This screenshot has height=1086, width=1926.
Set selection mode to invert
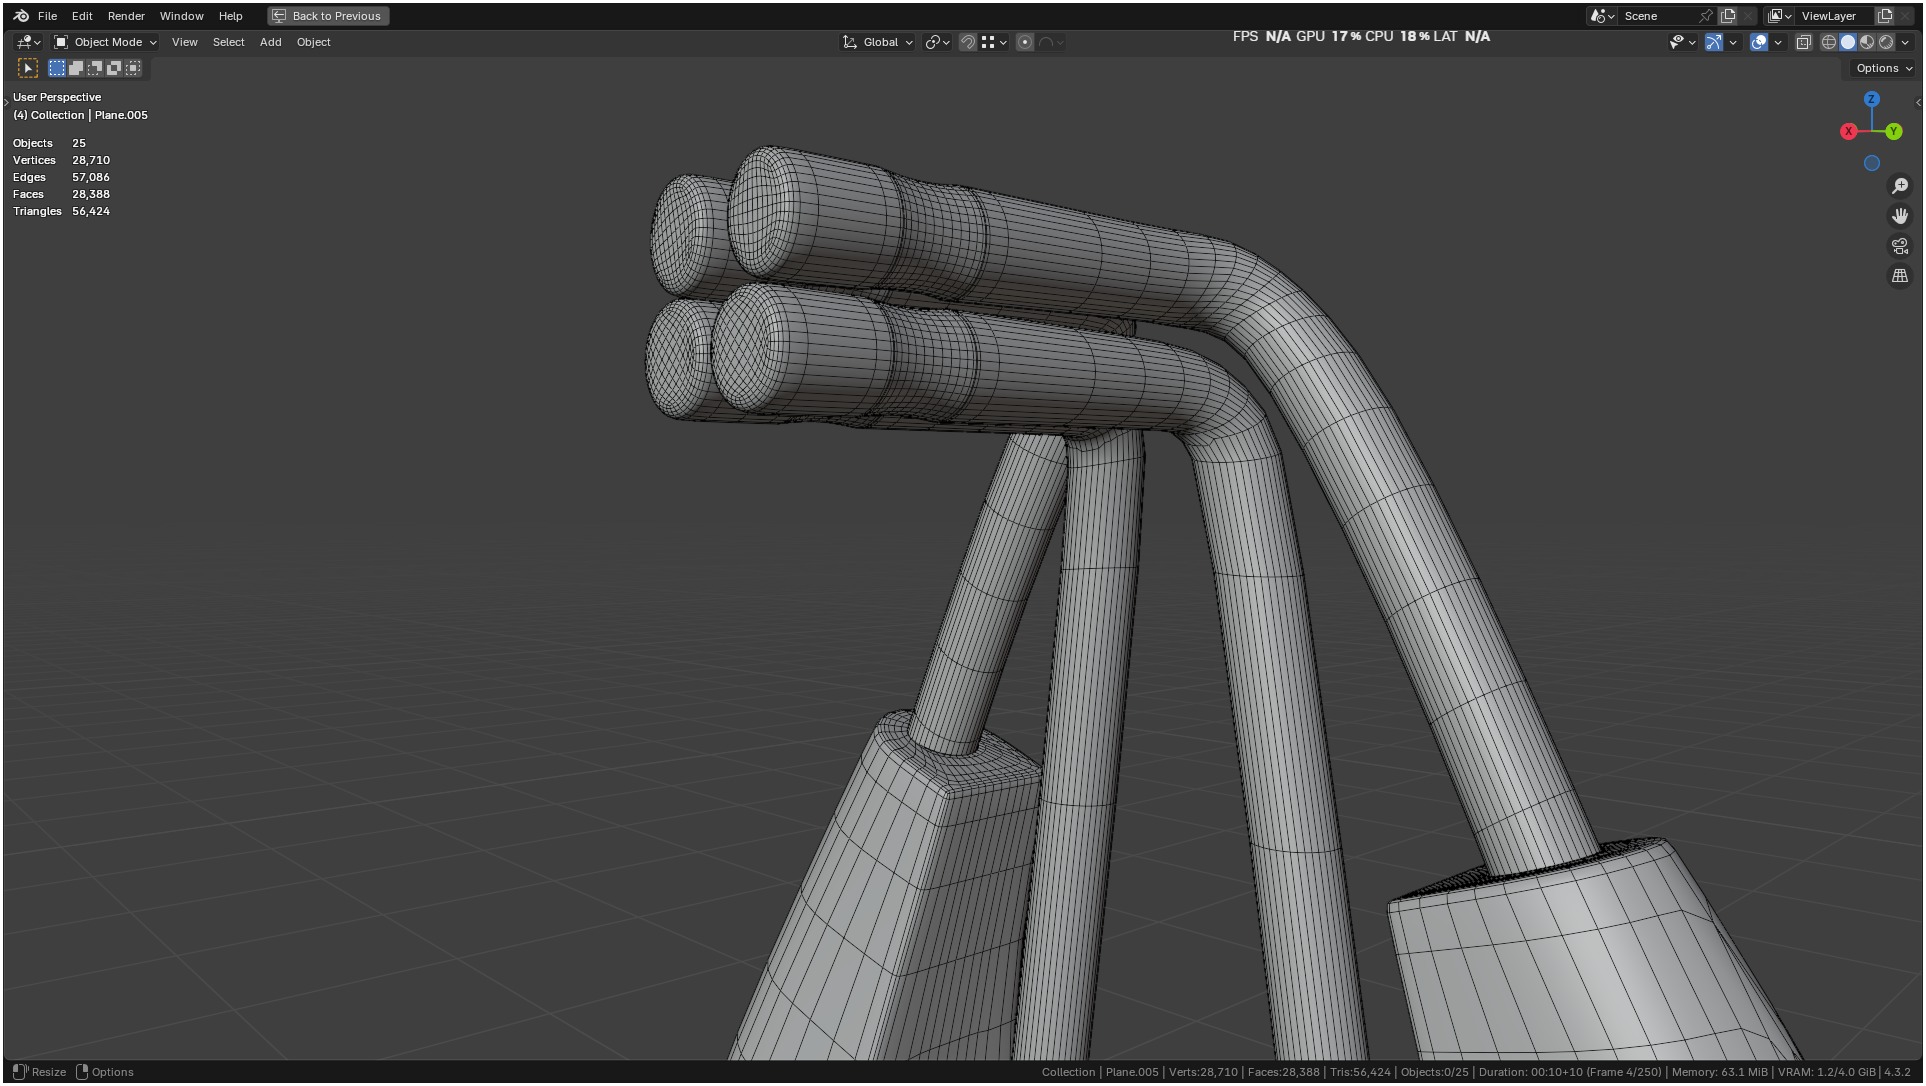click(114, 68)
